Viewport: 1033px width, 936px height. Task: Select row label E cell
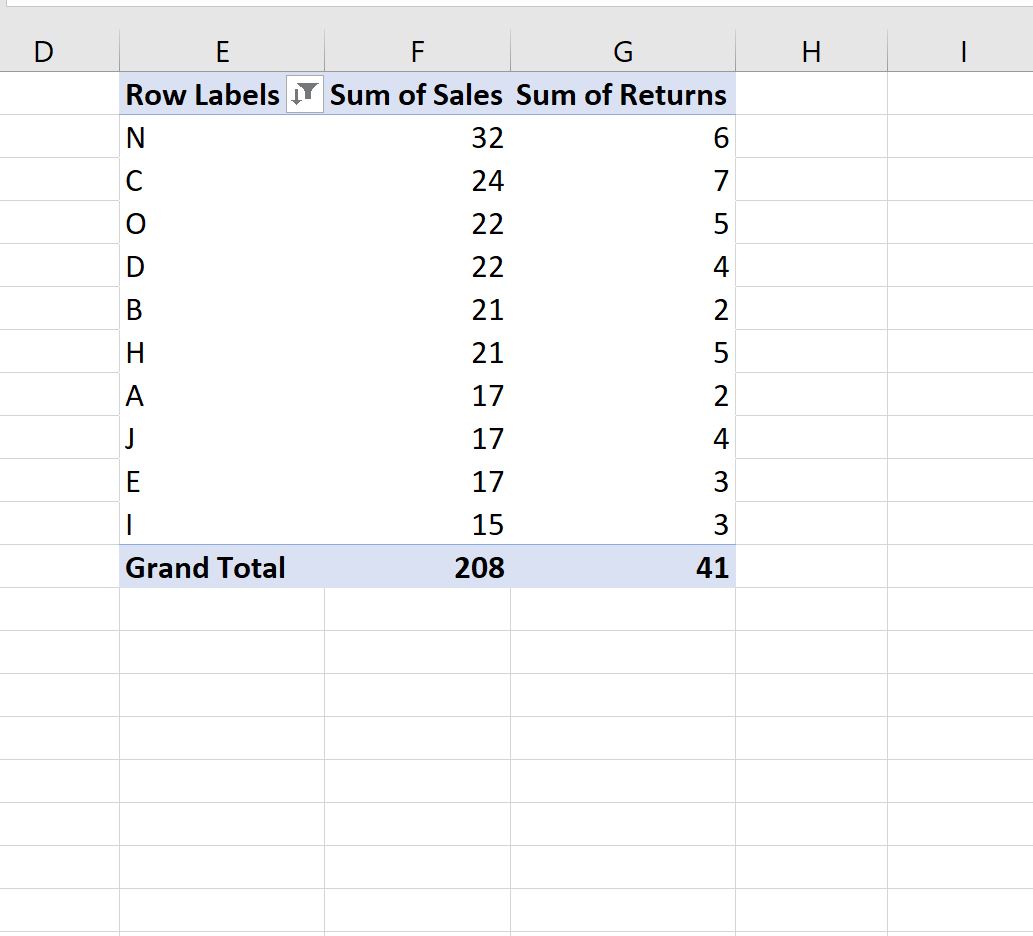tap(222, 481)
